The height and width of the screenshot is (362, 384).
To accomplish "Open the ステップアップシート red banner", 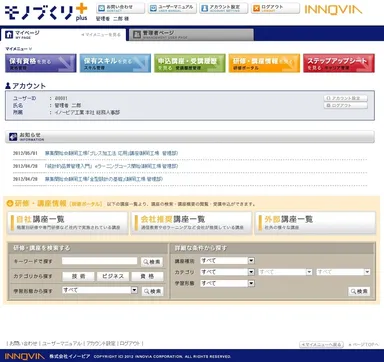I will [339, 63].
